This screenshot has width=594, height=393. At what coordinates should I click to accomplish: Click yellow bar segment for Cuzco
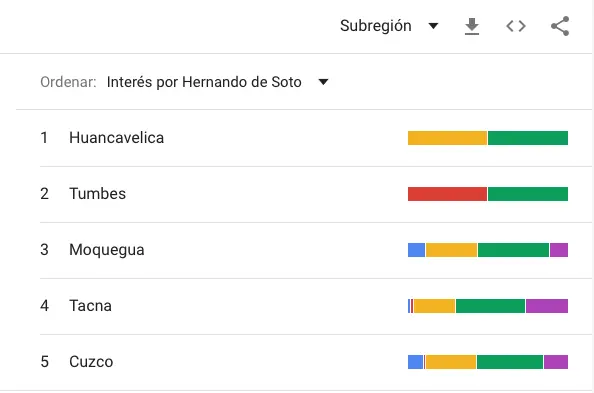point(451,362)
